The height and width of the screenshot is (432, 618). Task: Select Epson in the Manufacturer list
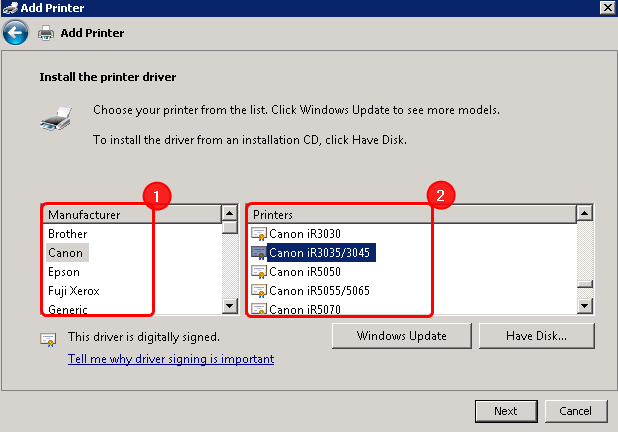click(64, 272)
